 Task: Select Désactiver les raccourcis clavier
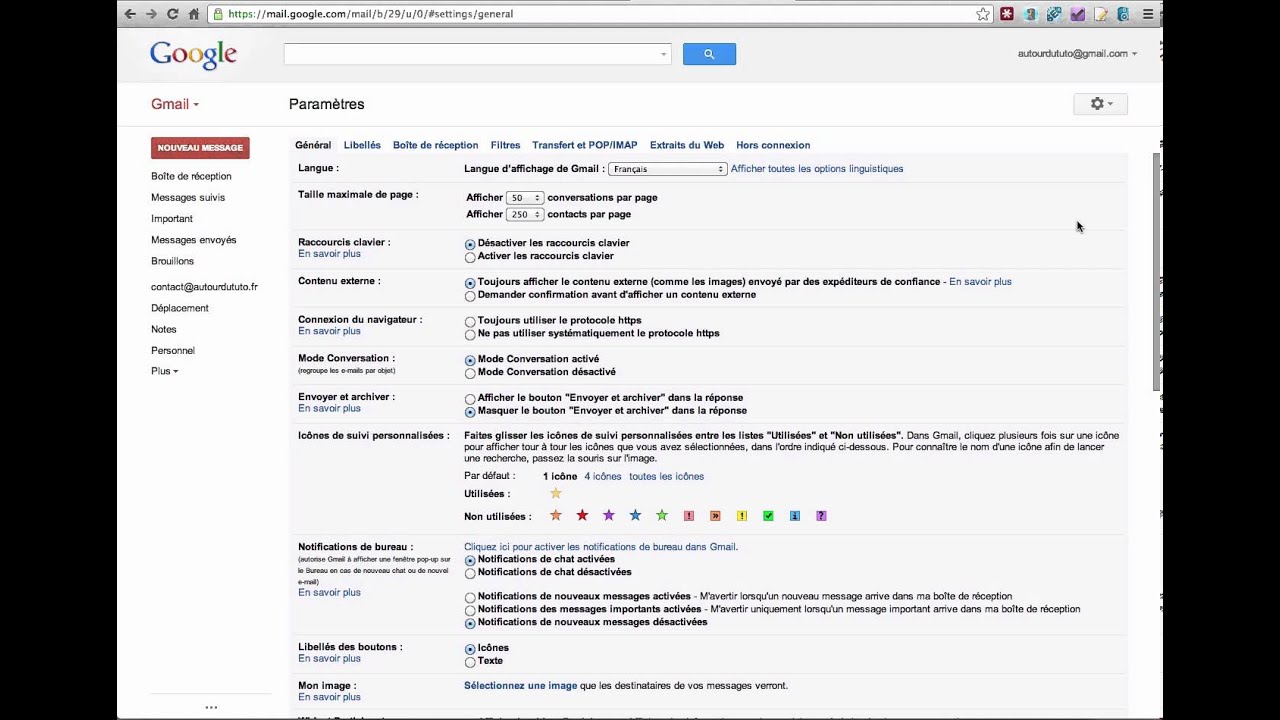(x=470, y=244)
